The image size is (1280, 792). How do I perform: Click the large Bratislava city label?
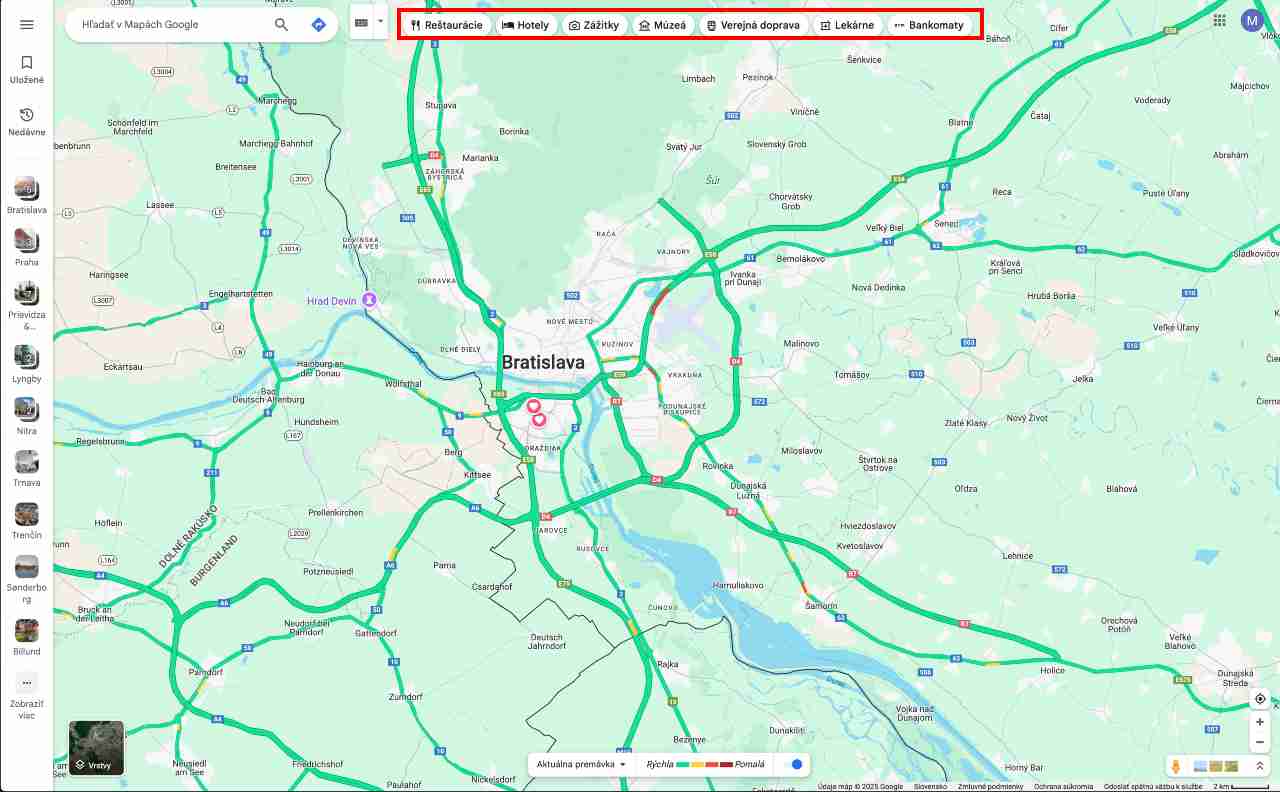click(543, 362)
